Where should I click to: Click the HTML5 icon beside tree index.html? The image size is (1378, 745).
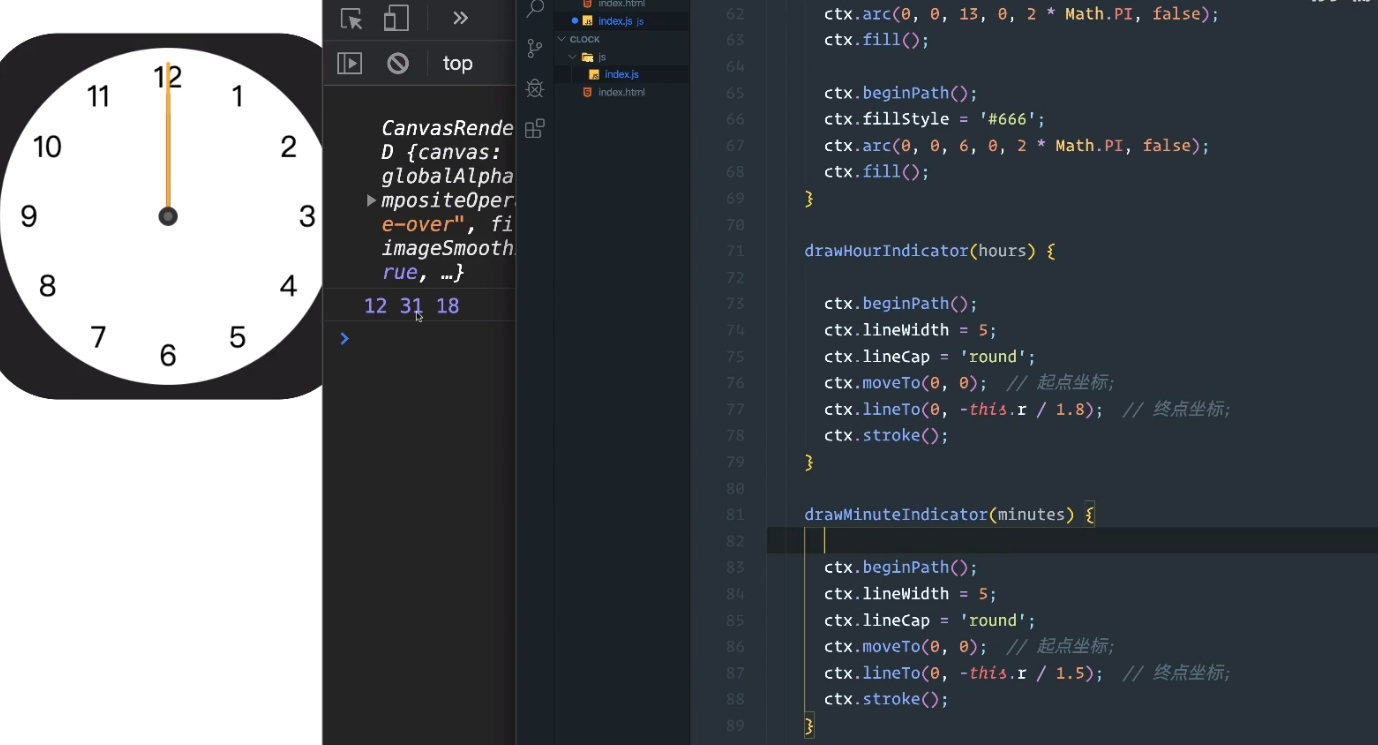(x=587, y=92)
